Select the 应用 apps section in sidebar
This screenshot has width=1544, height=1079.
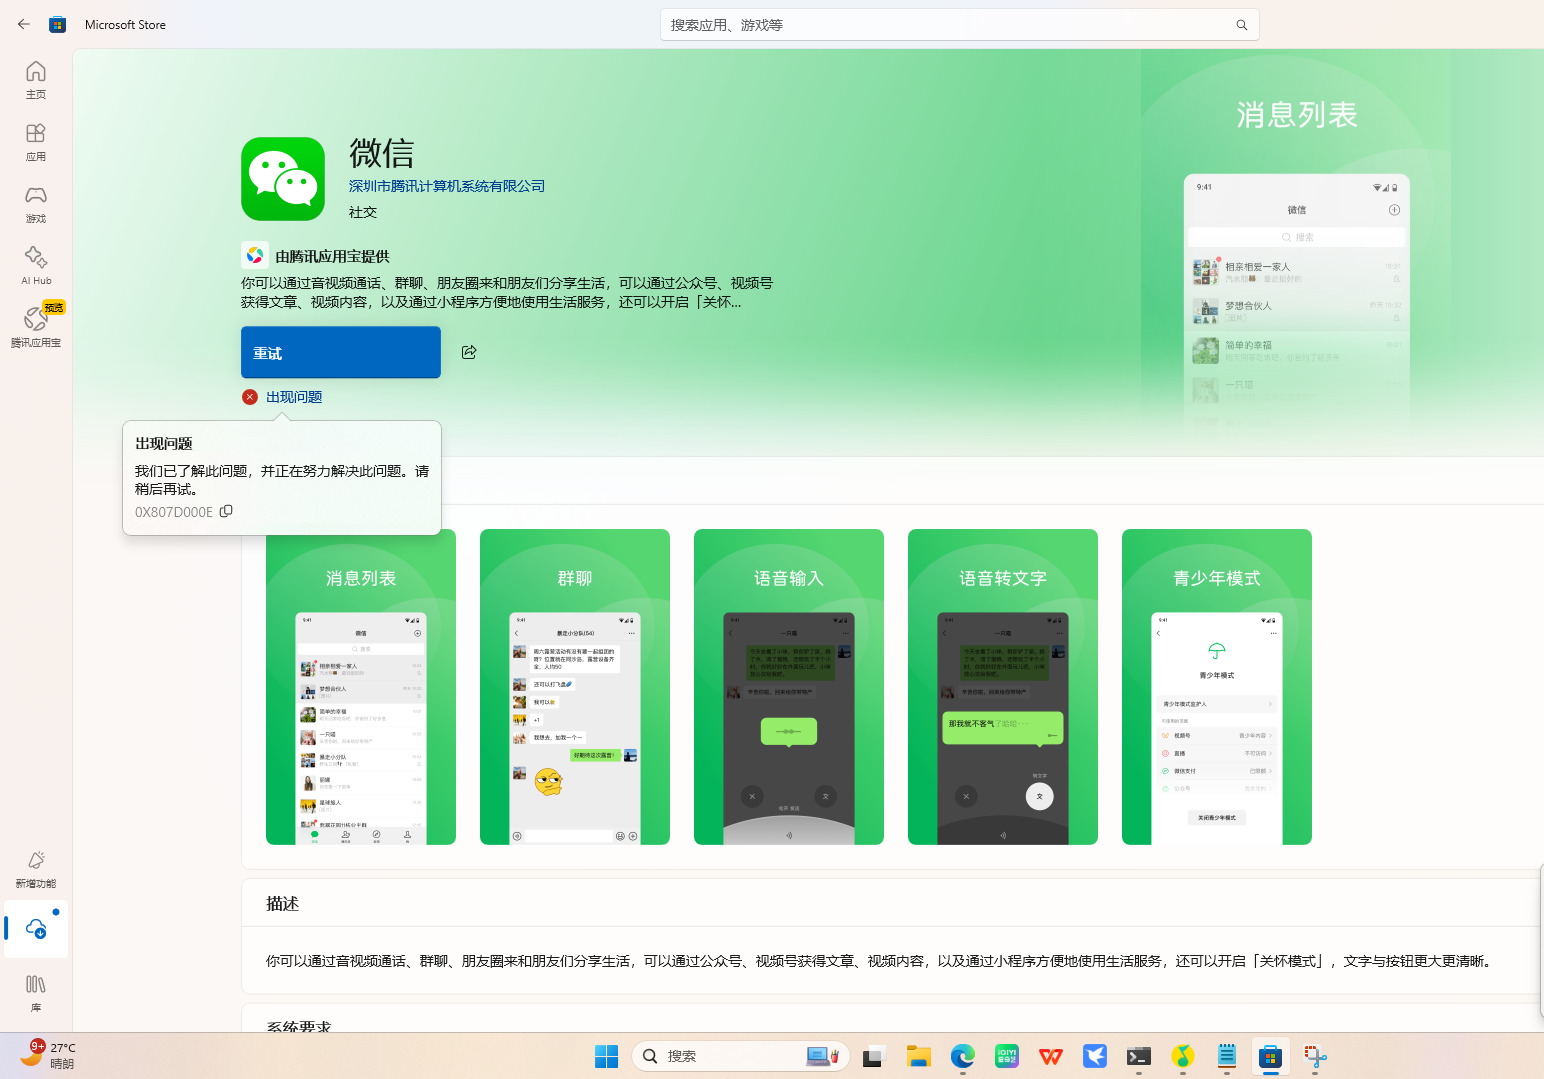pyautogui.click(x=36, y=142)
